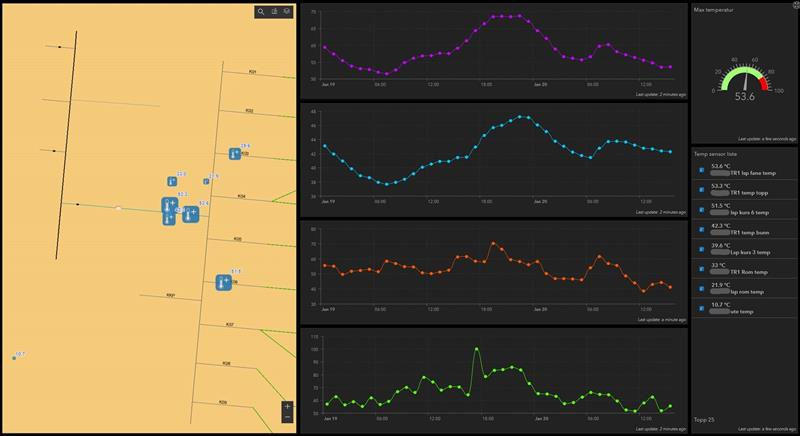Viewport: 800px width, 436px height.
Task: Select list row 'lsp rom temp'
Action: [744, 289]
